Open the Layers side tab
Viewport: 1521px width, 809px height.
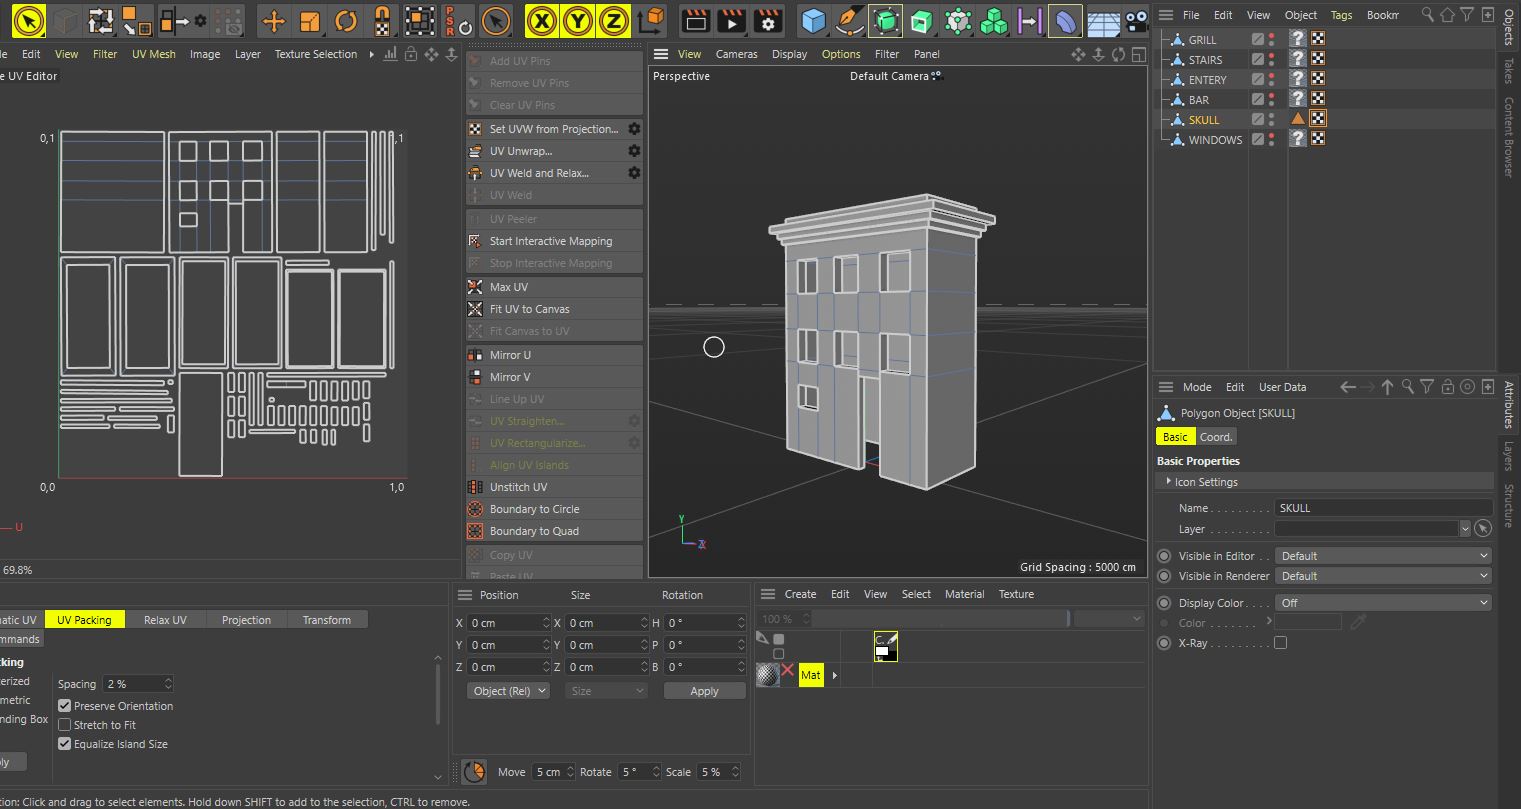[x=1509, y=455]
